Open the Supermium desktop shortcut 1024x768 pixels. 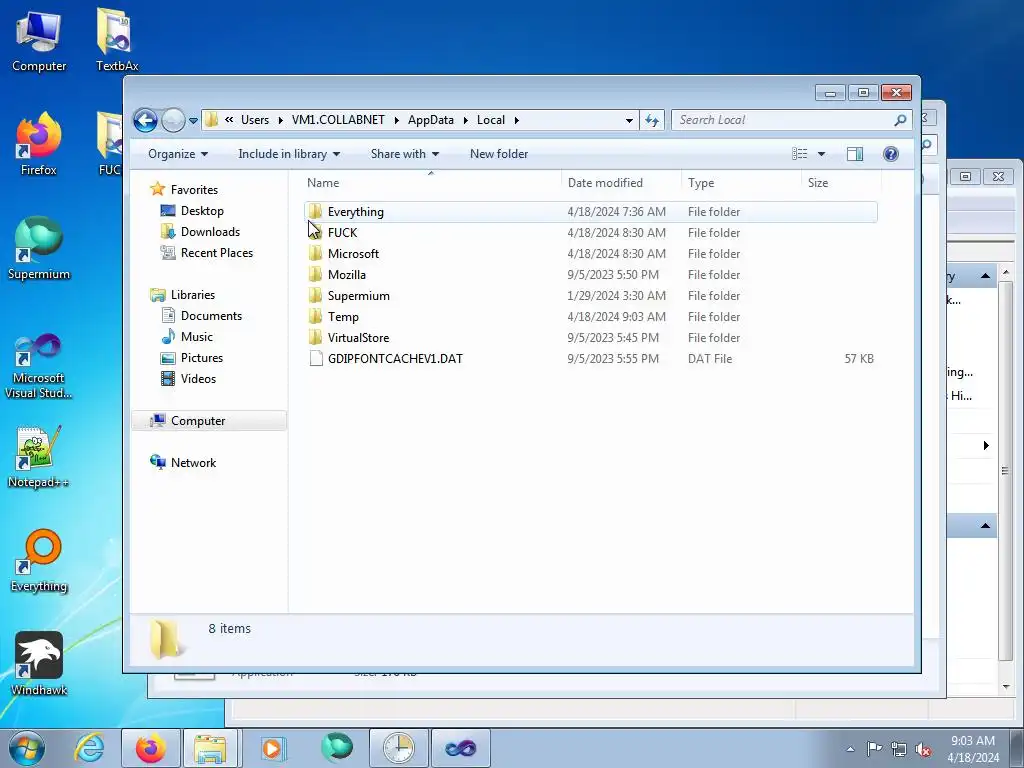click(x=39, y=248)
